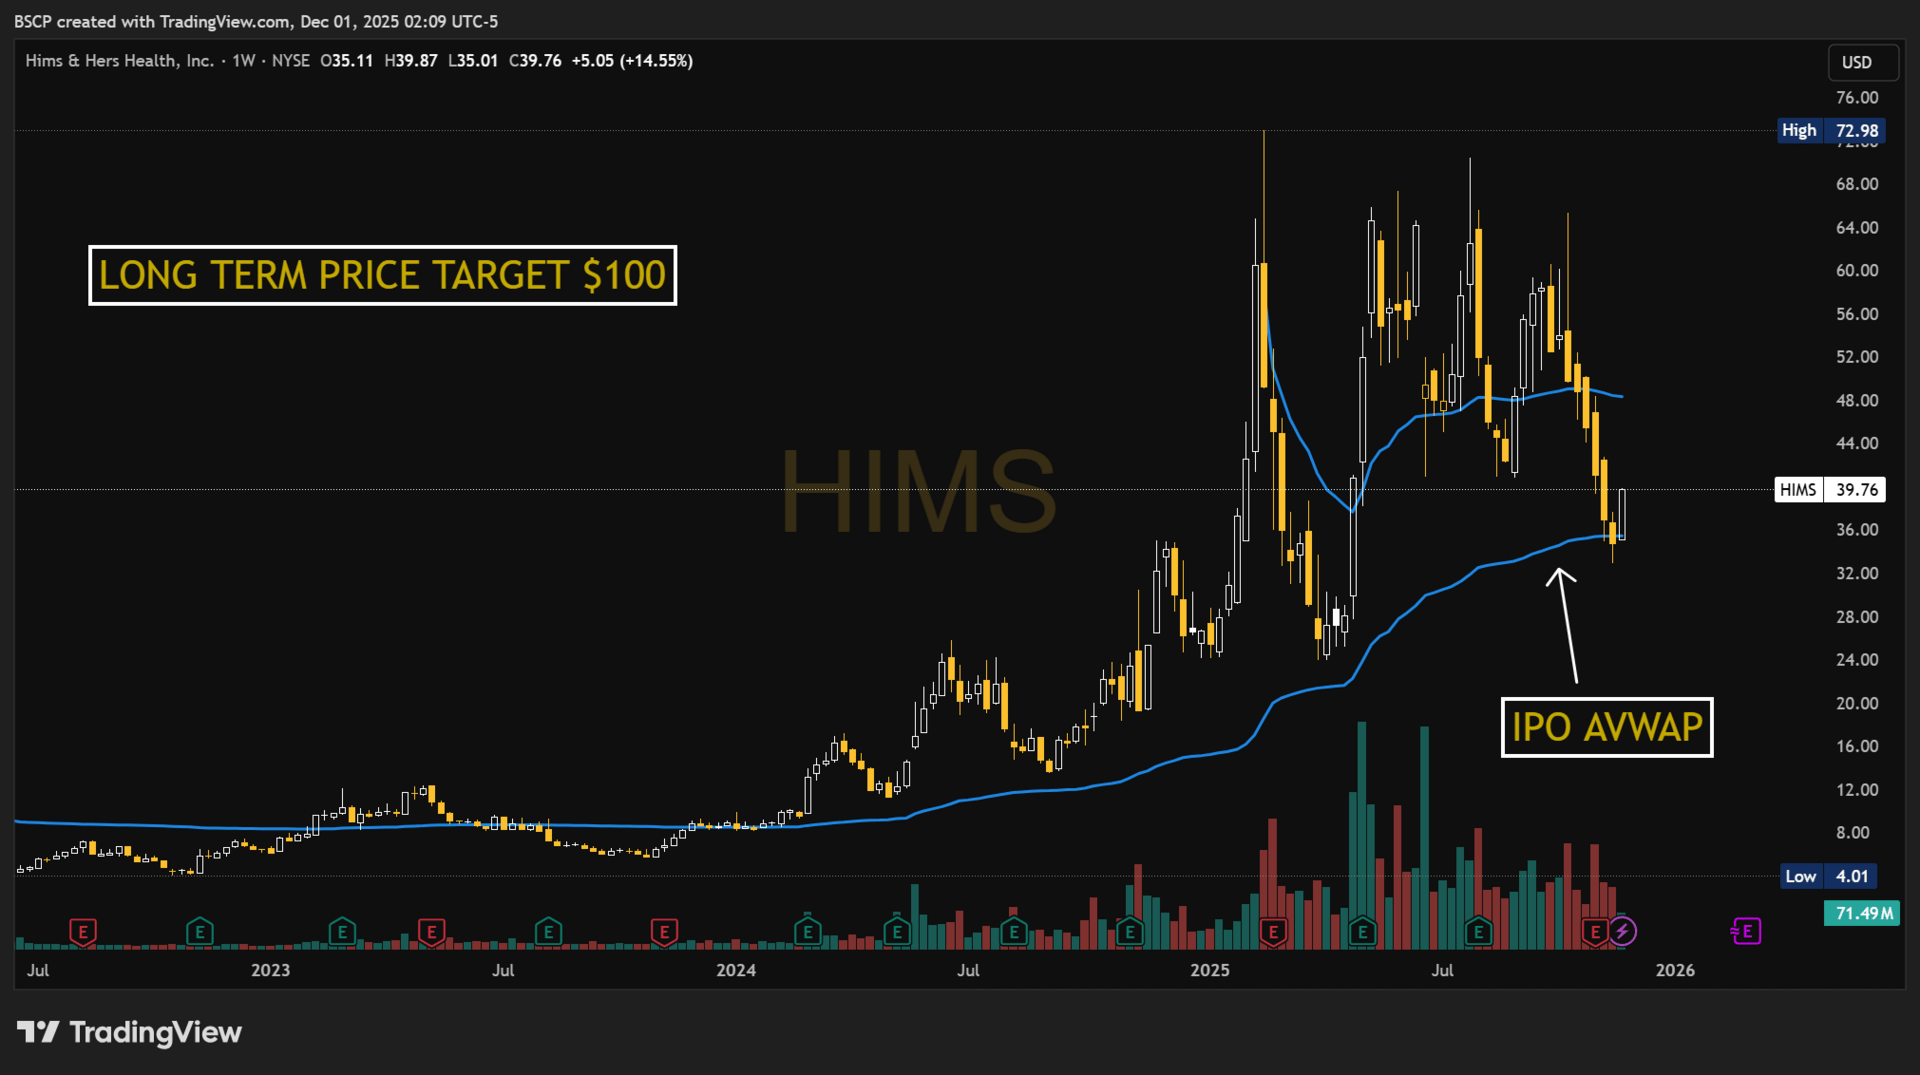Click the green earnings marker for November 2022
Image resolution: width=1920 pixels, height=1075 pixels.
click(200, 932)
